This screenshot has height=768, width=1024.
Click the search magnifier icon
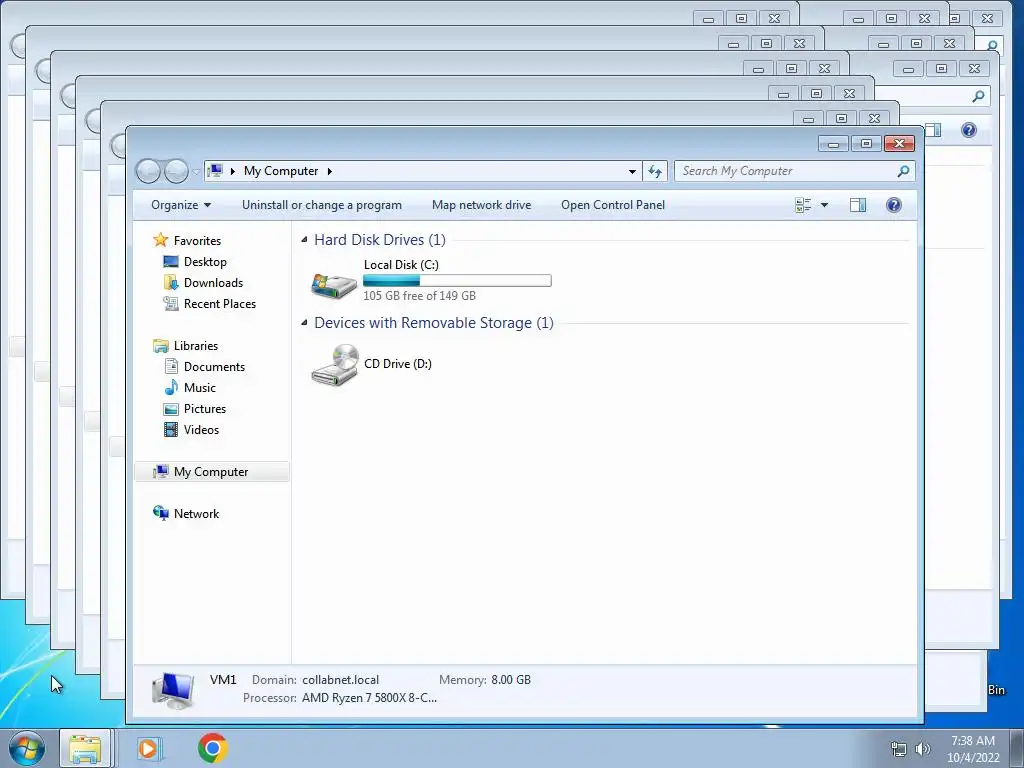pyautogui.click(x=903, y=171)
